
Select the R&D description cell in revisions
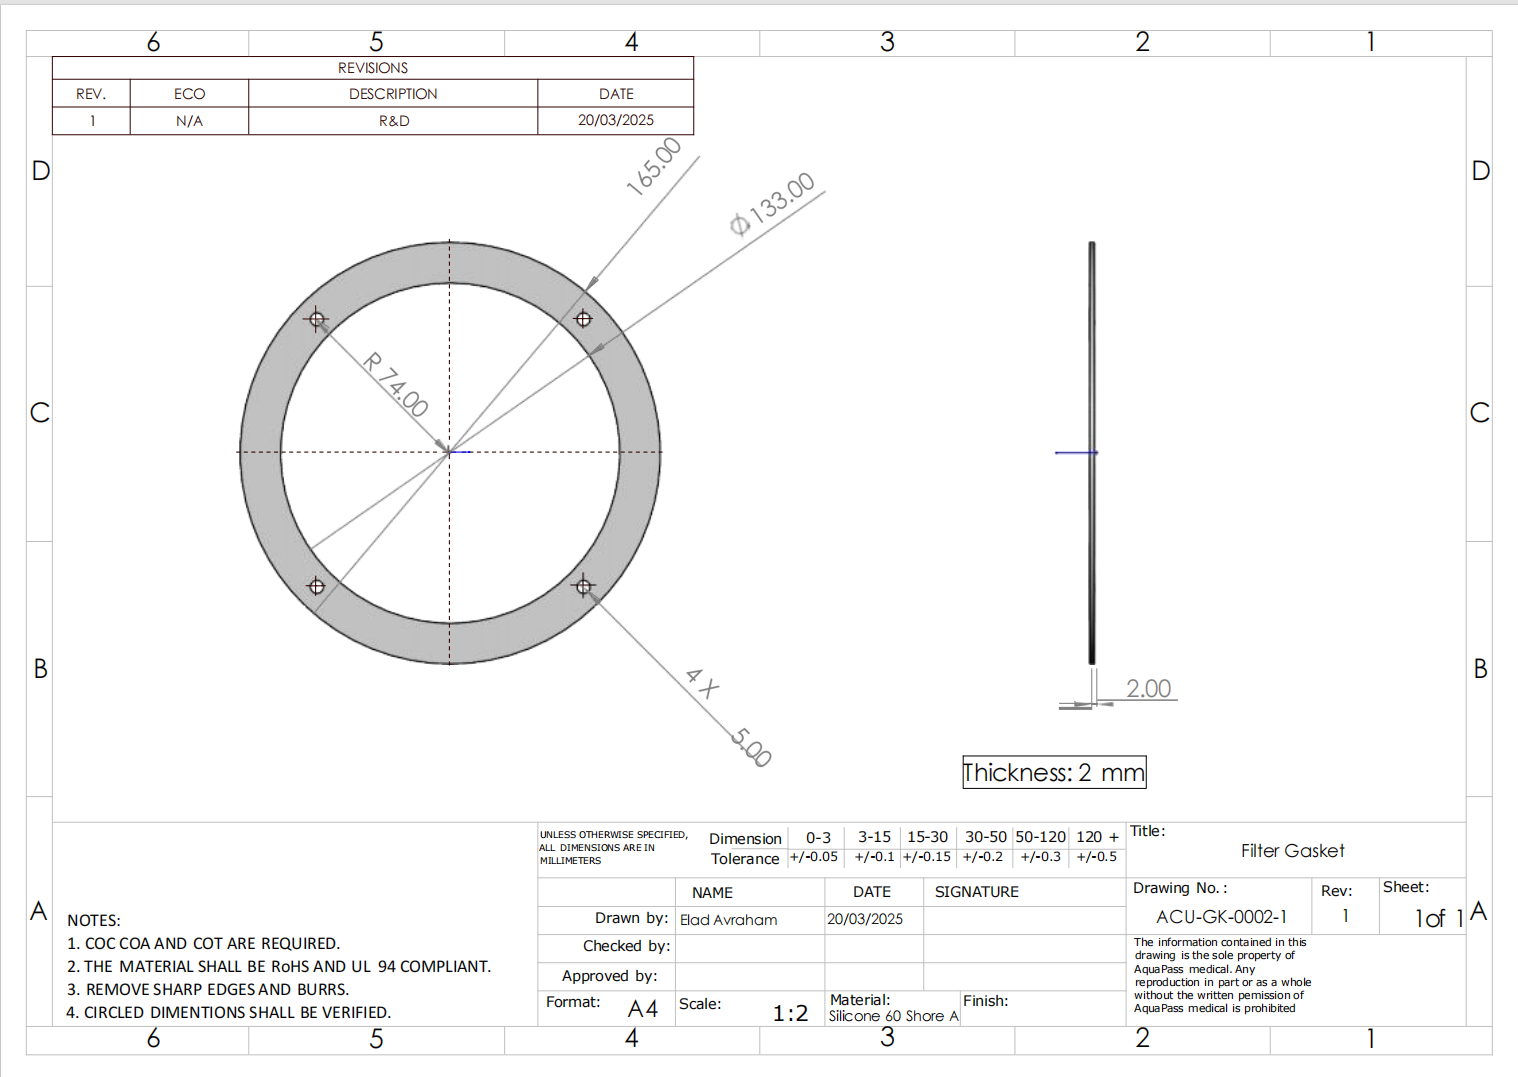(x=393, y=121)
